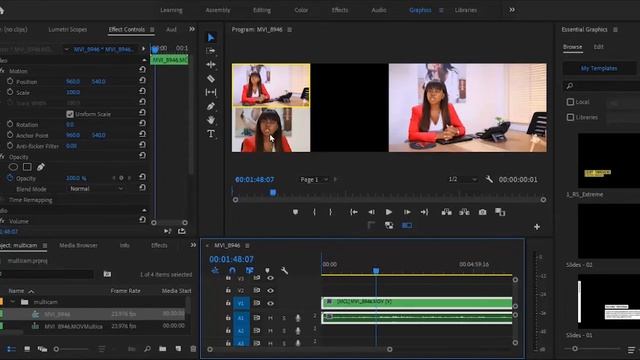Toggle V2 track output eye
This screenshot has height=360, width=640.
tap(270, 290)
